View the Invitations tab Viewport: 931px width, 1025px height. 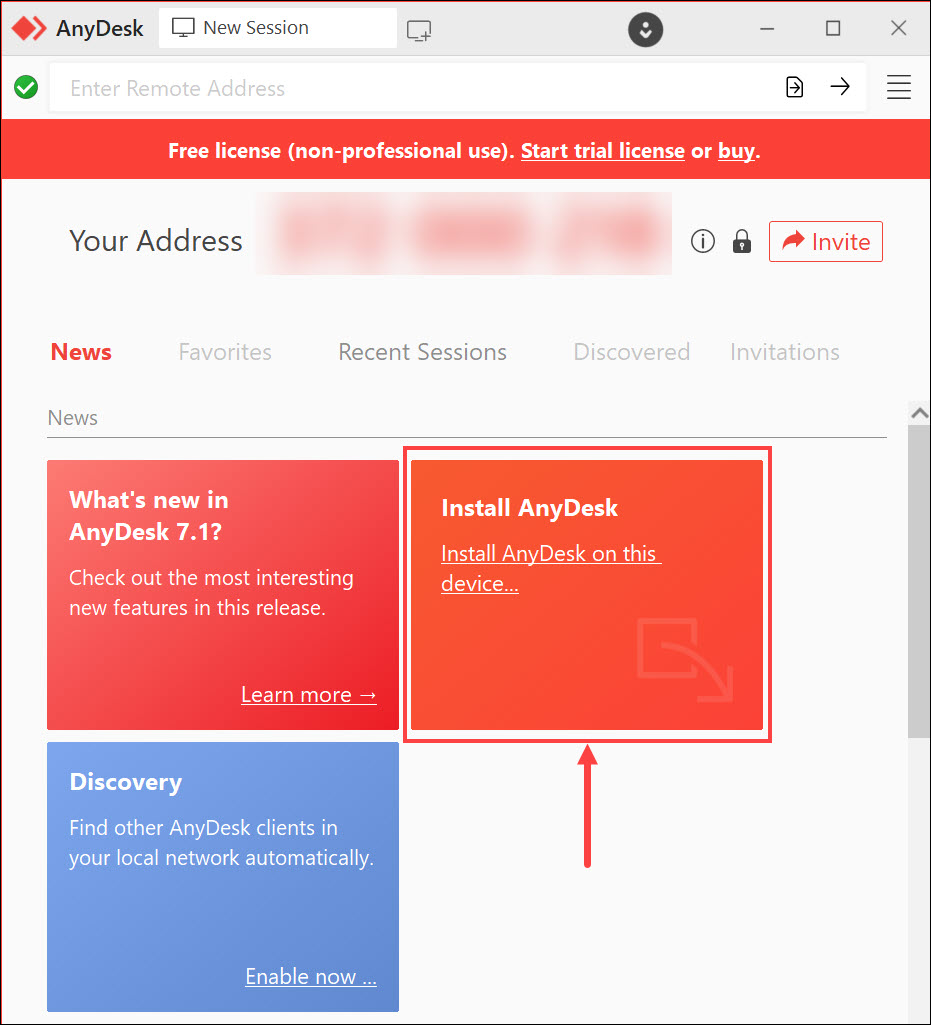784,352
